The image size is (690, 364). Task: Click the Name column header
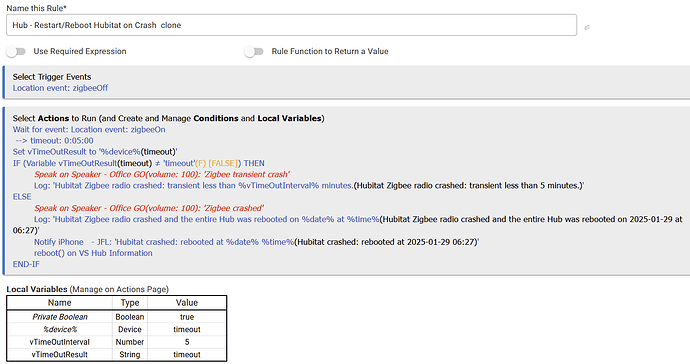coord(59,303)
